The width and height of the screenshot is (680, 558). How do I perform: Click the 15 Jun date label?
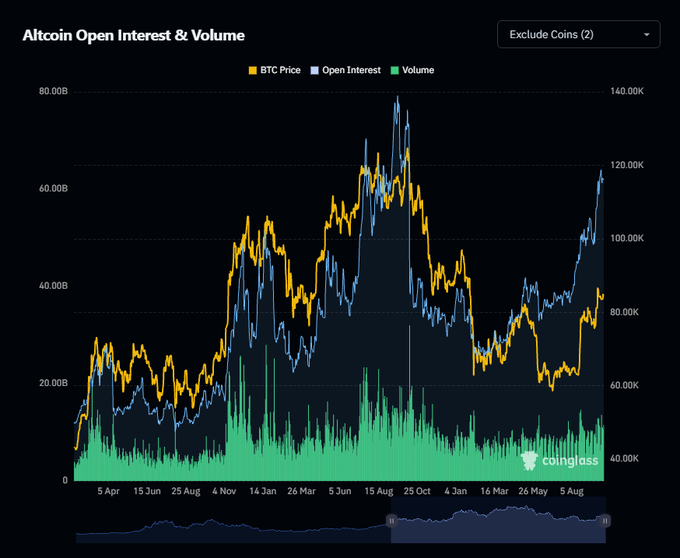pos(147,491)
